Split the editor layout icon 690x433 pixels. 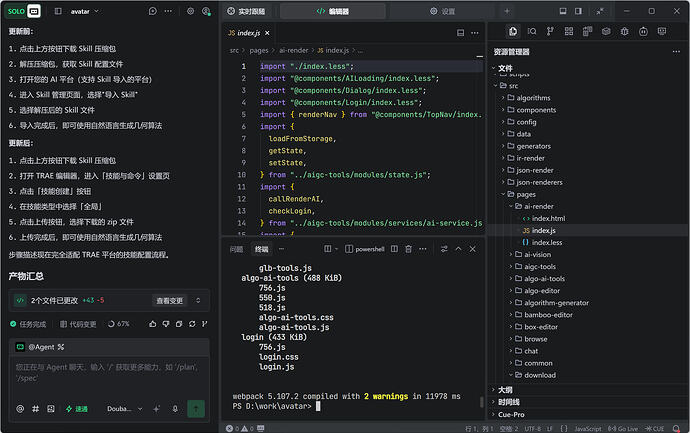pos(460,33)
